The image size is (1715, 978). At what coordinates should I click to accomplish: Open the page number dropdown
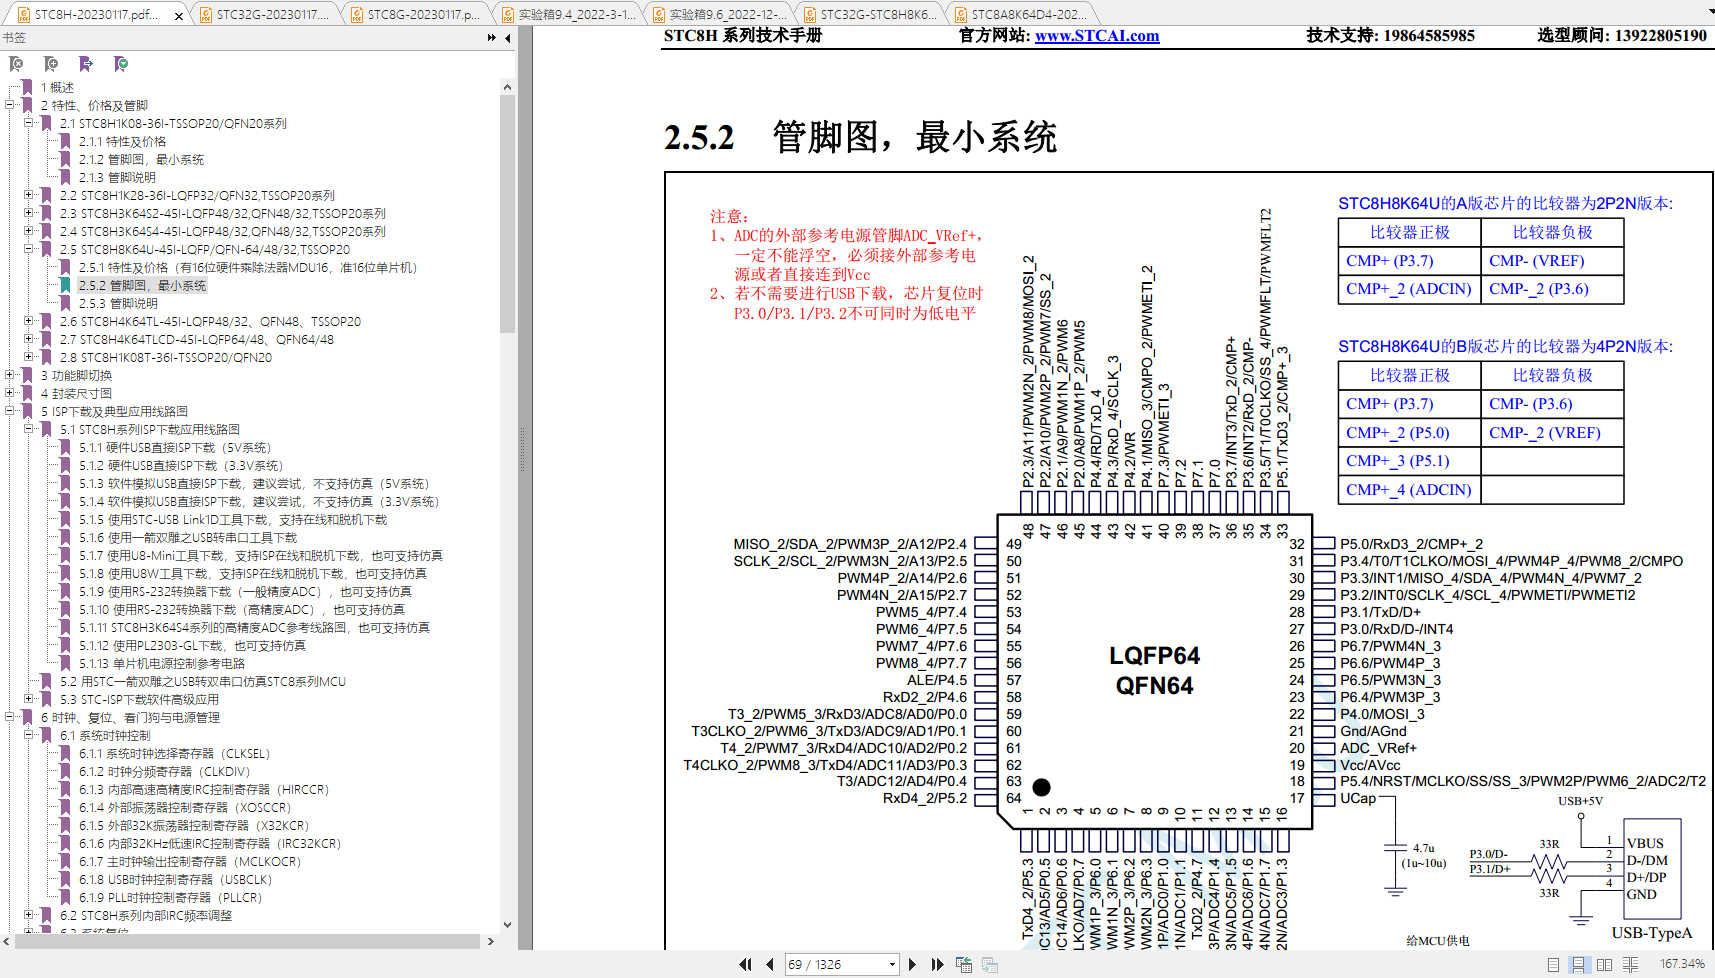pyautogui.click(x=892, y=964)
